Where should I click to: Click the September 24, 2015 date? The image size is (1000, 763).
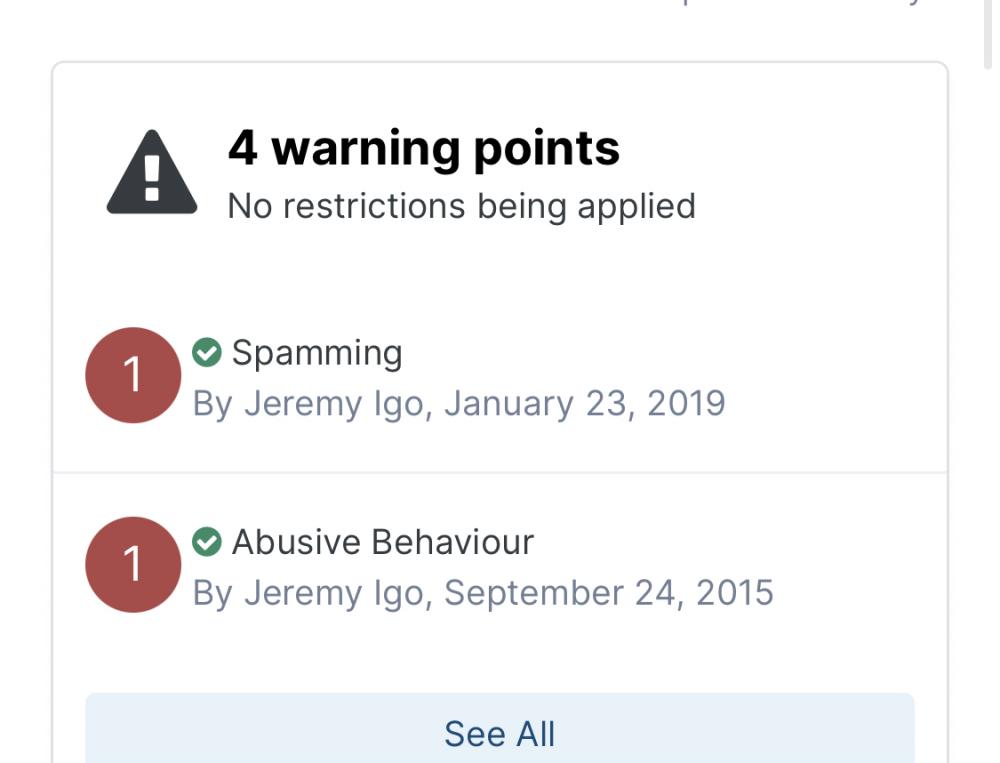[609, 592]
